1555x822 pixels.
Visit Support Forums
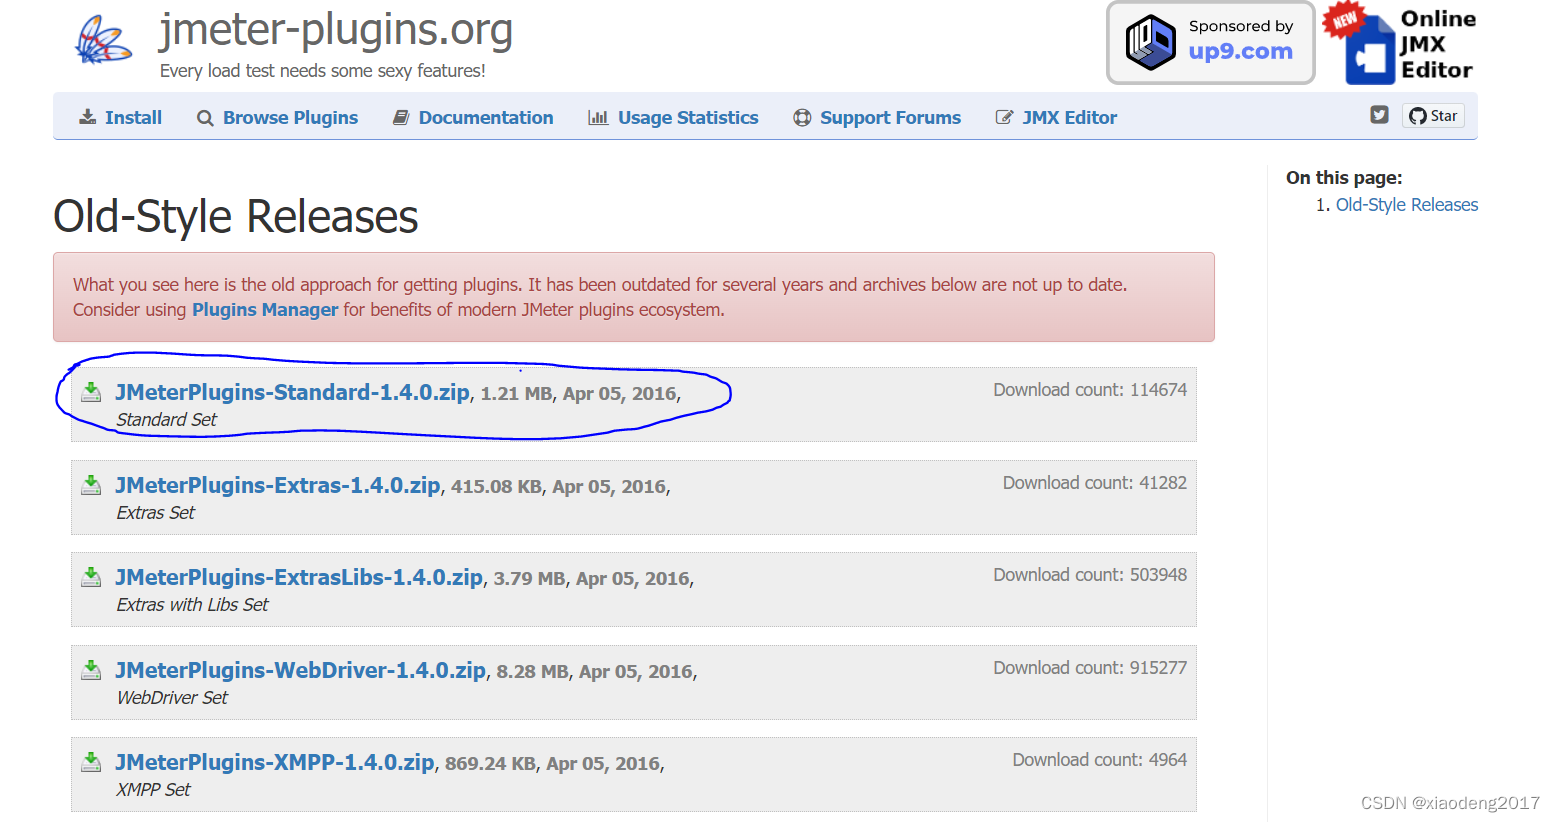point(877,118)
